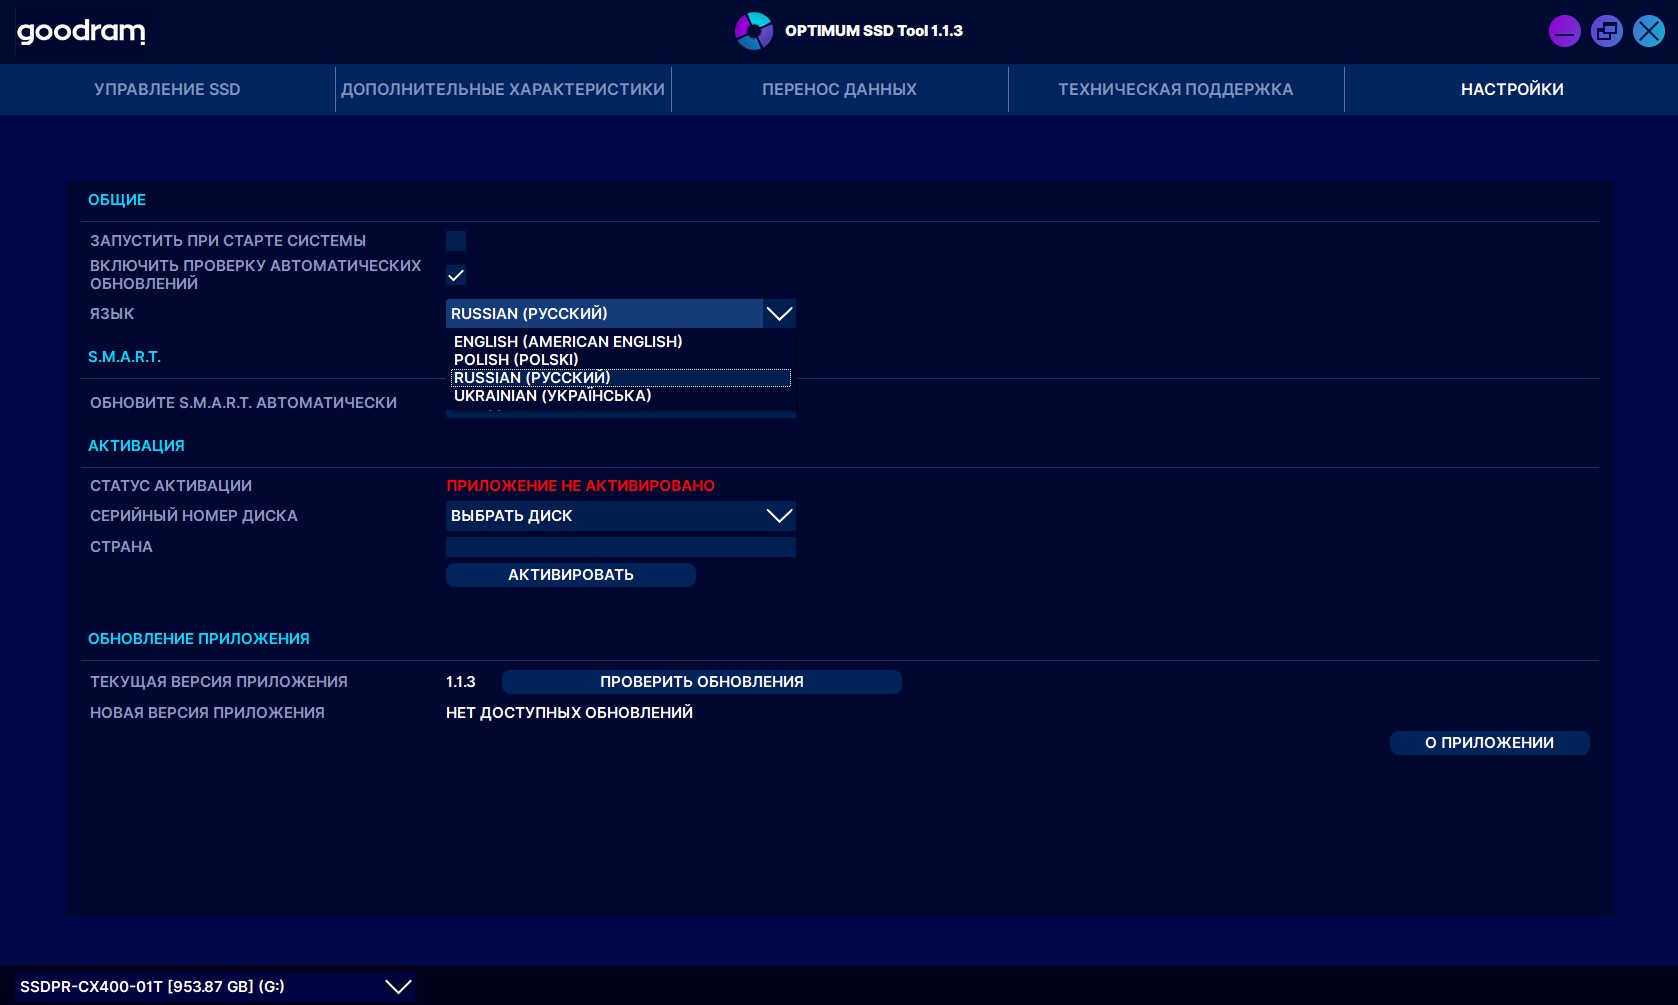This screenshot has width=1678, height=1005.
Task: Select Russian (Русский) in the language list
Action: pyautogui.click(x=621, y=378)
